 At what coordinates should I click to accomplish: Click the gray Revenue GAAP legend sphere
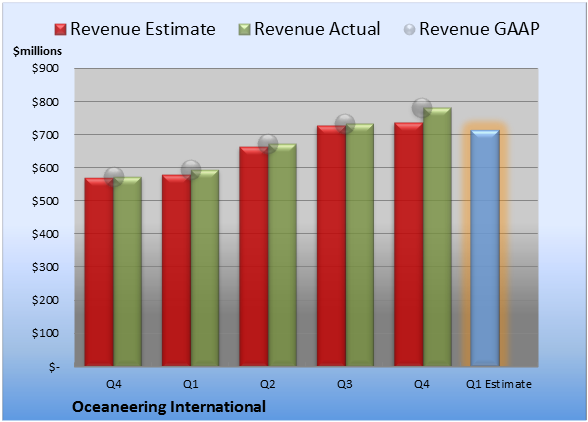click(410, 30)
